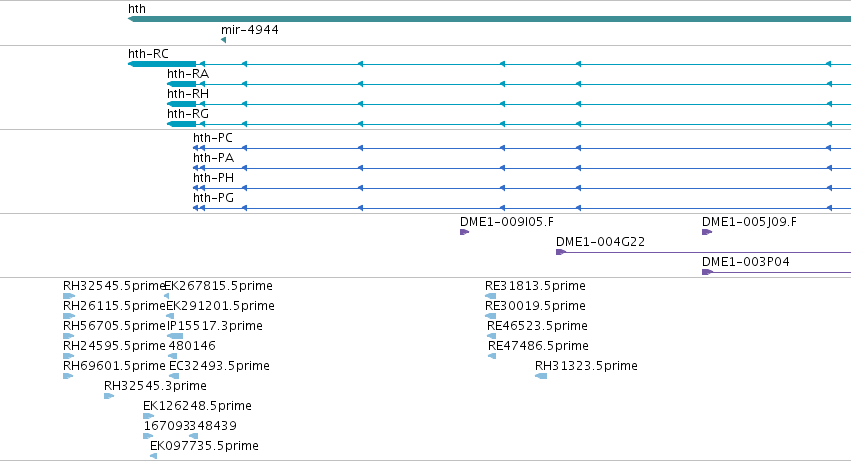Screen dimensions: 851x461
Task: Click the EC32493.5prime label
Action: click(x=219, y=367)
